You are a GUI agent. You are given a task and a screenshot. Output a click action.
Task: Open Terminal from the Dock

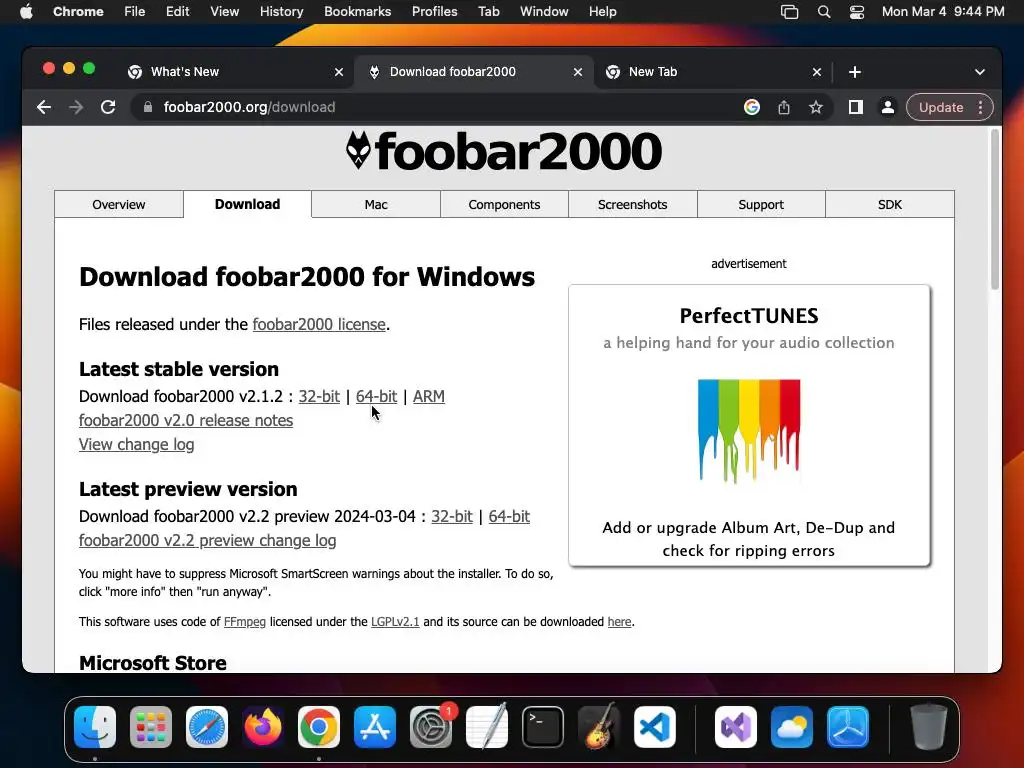543,727
